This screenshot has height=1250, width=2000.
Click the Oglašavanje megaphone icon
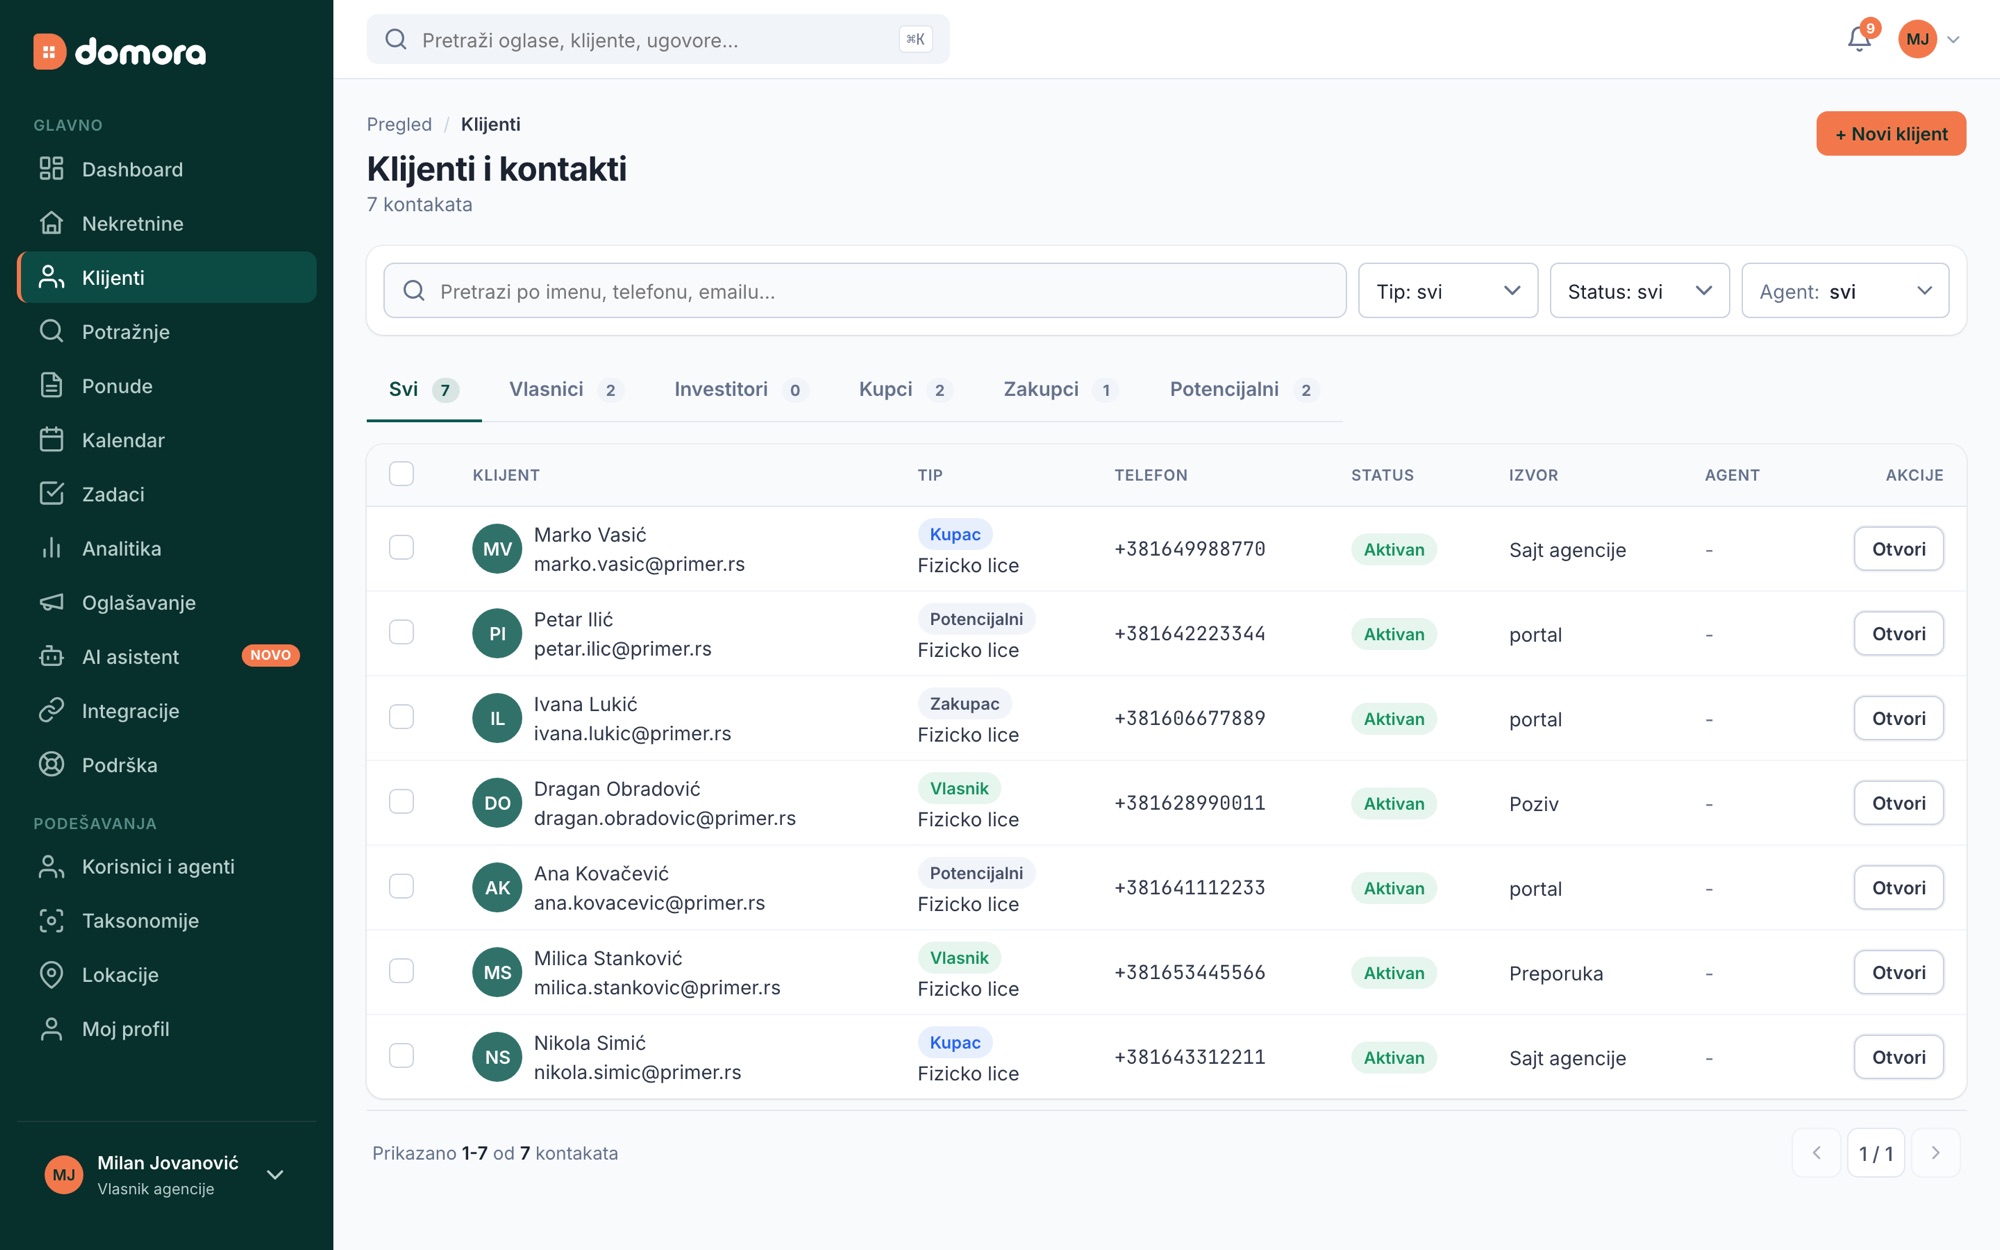pos(51,602)
